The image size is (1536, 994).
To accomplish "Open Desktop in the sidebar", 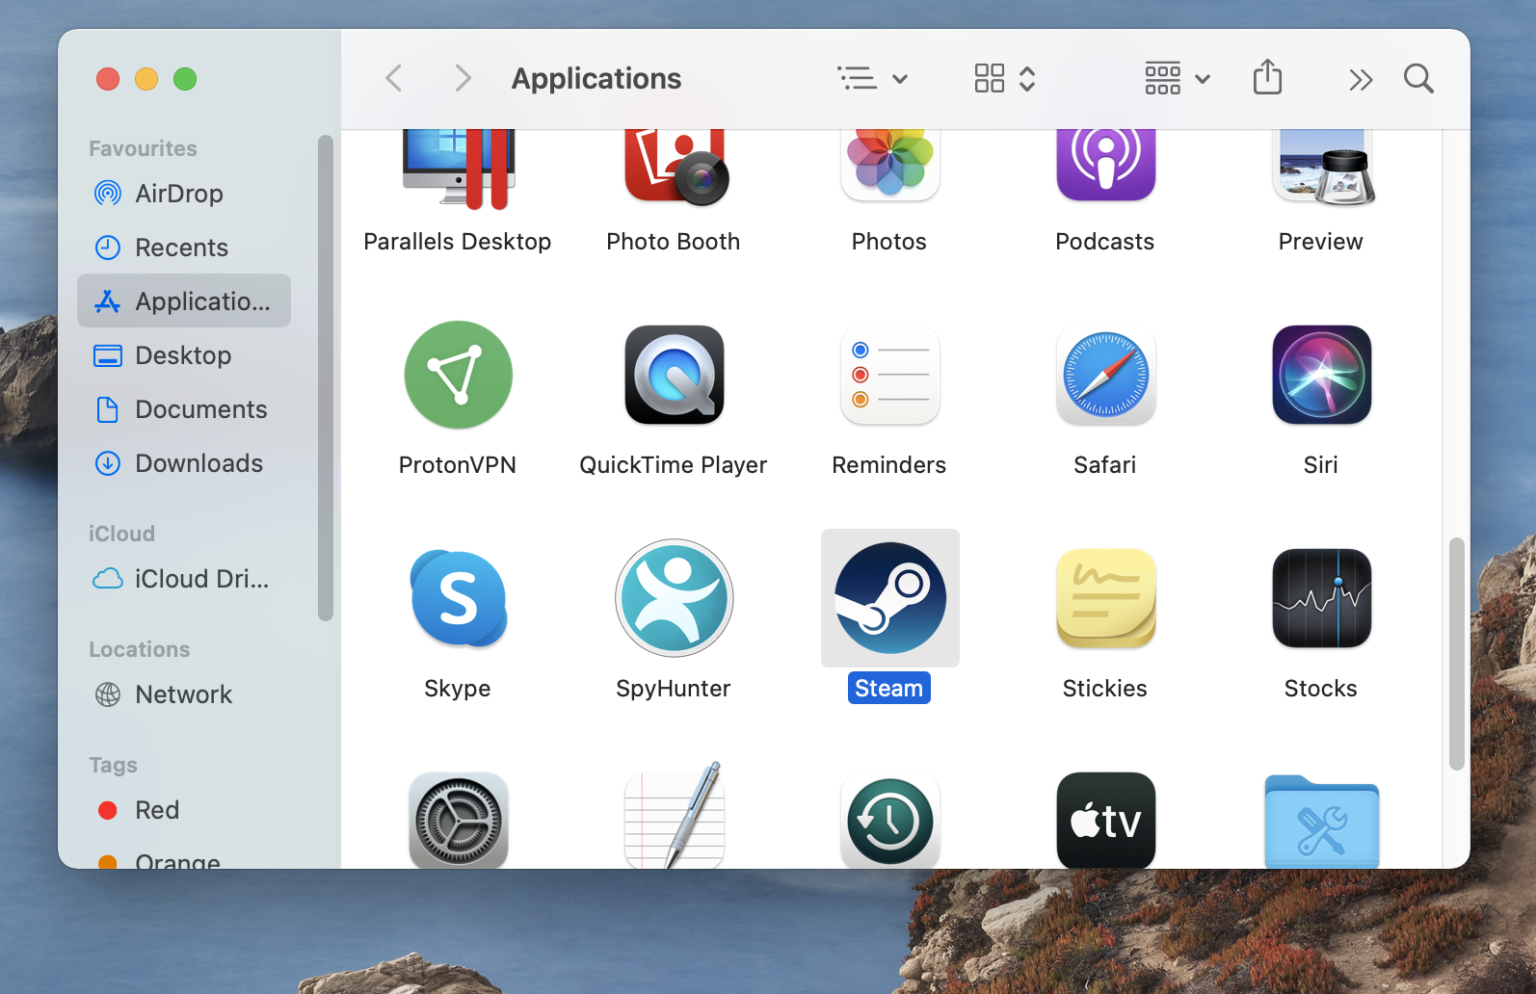I will (184, 355).
